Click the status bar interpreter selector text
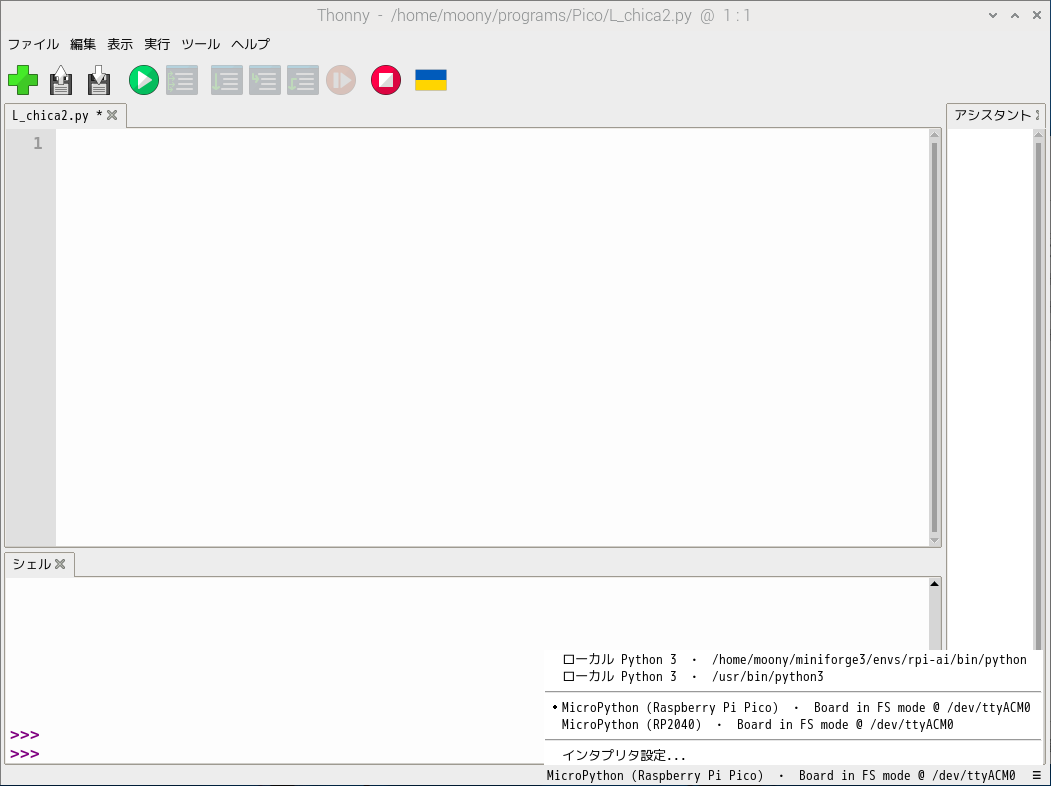 pyautogui.click(x=781, y=776)
